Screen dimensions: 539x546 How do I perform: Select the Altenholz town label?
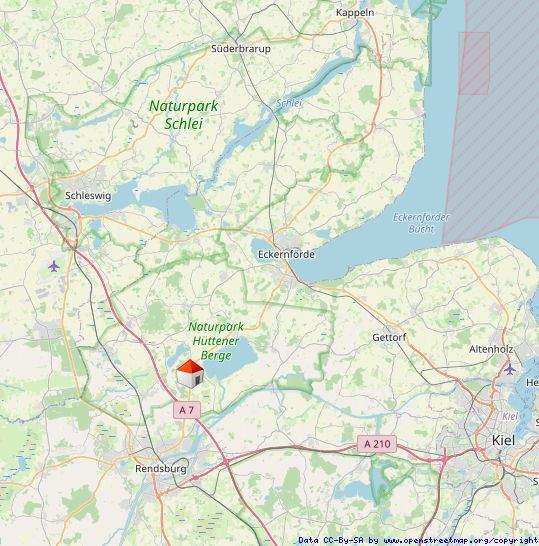491,349
